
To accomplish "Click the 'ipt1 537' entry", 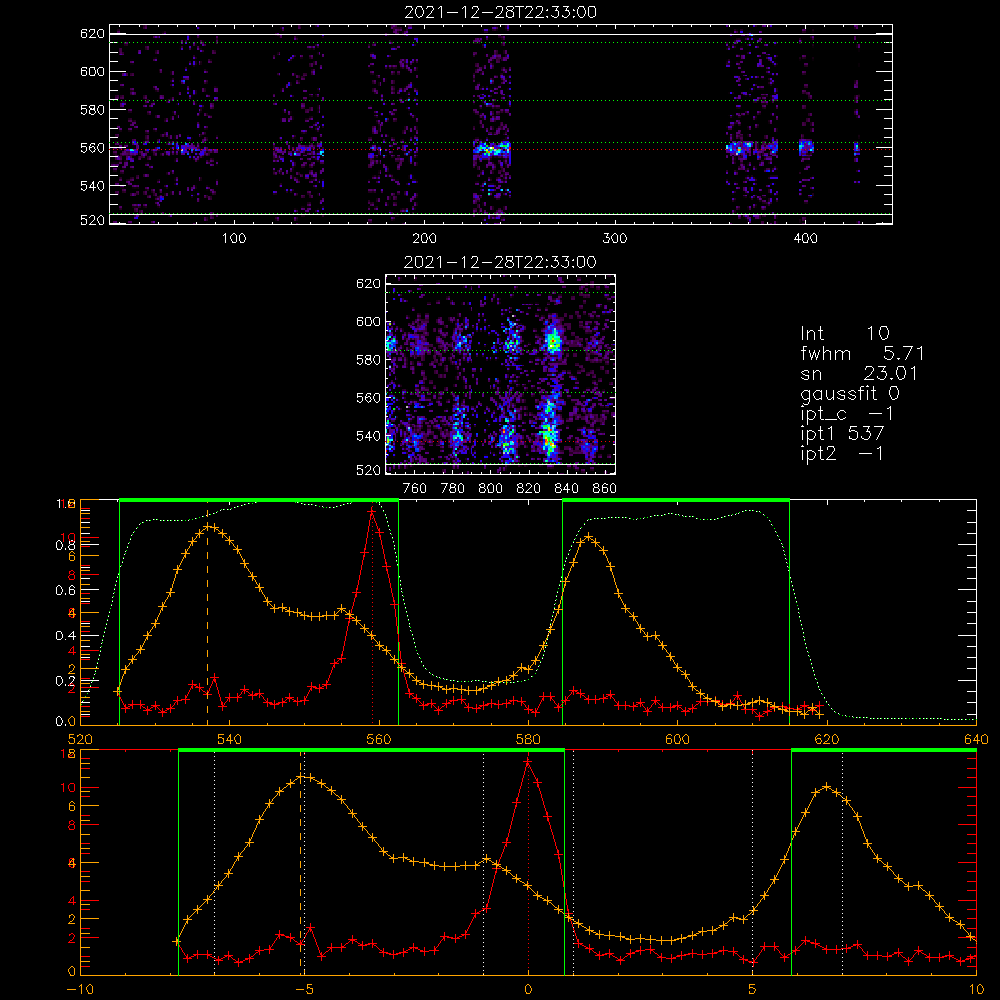I will (x=842, y=434).
